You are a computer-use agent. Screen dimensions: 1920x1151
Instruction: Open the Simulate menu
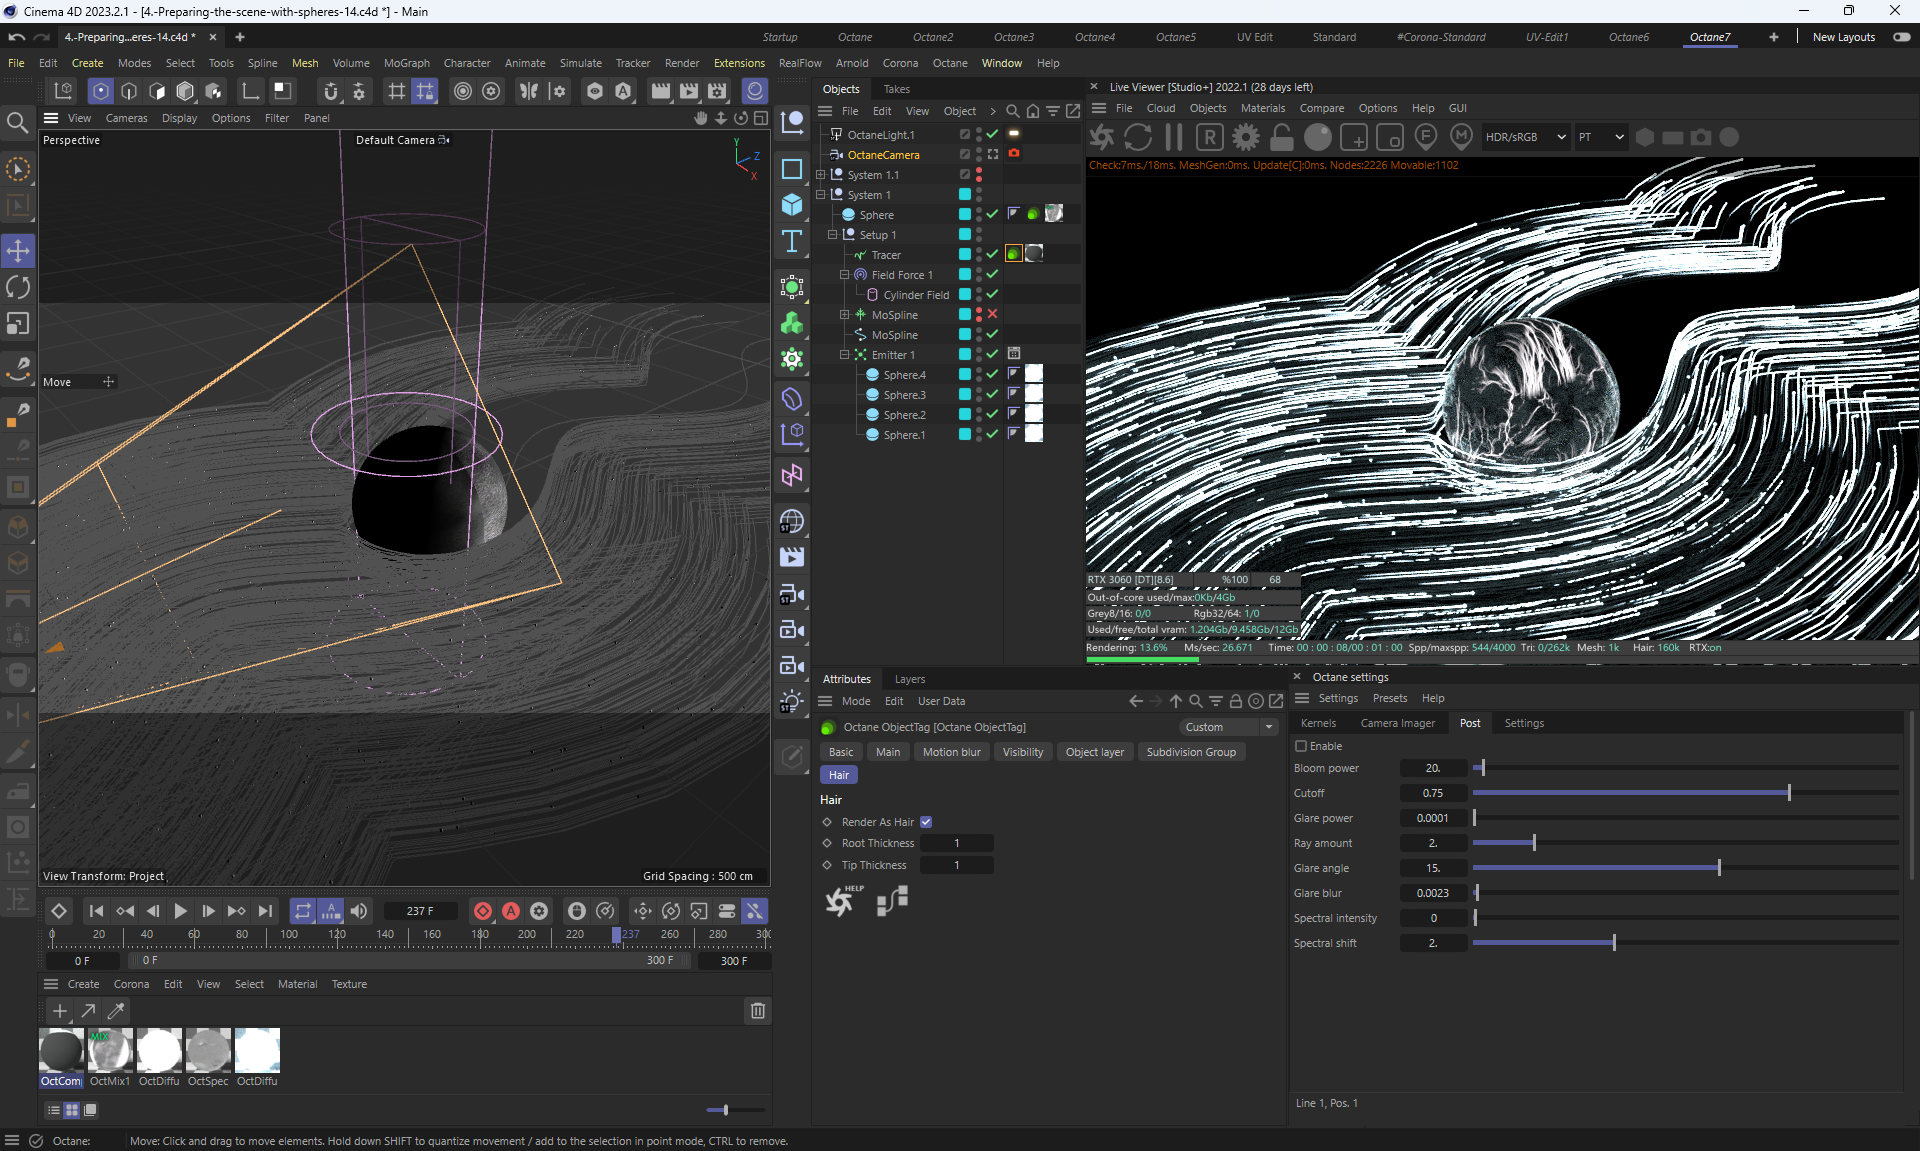pyautogui.click(x=580, y=63)
